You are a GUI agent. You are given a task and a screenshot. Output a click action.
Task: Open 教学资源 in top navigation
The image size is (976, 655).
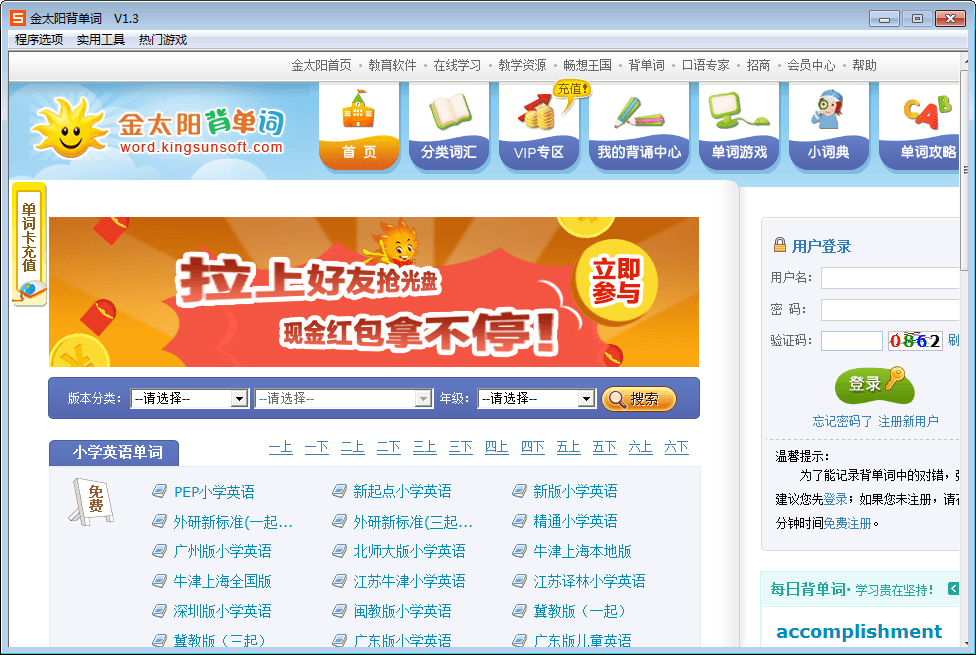522,65
